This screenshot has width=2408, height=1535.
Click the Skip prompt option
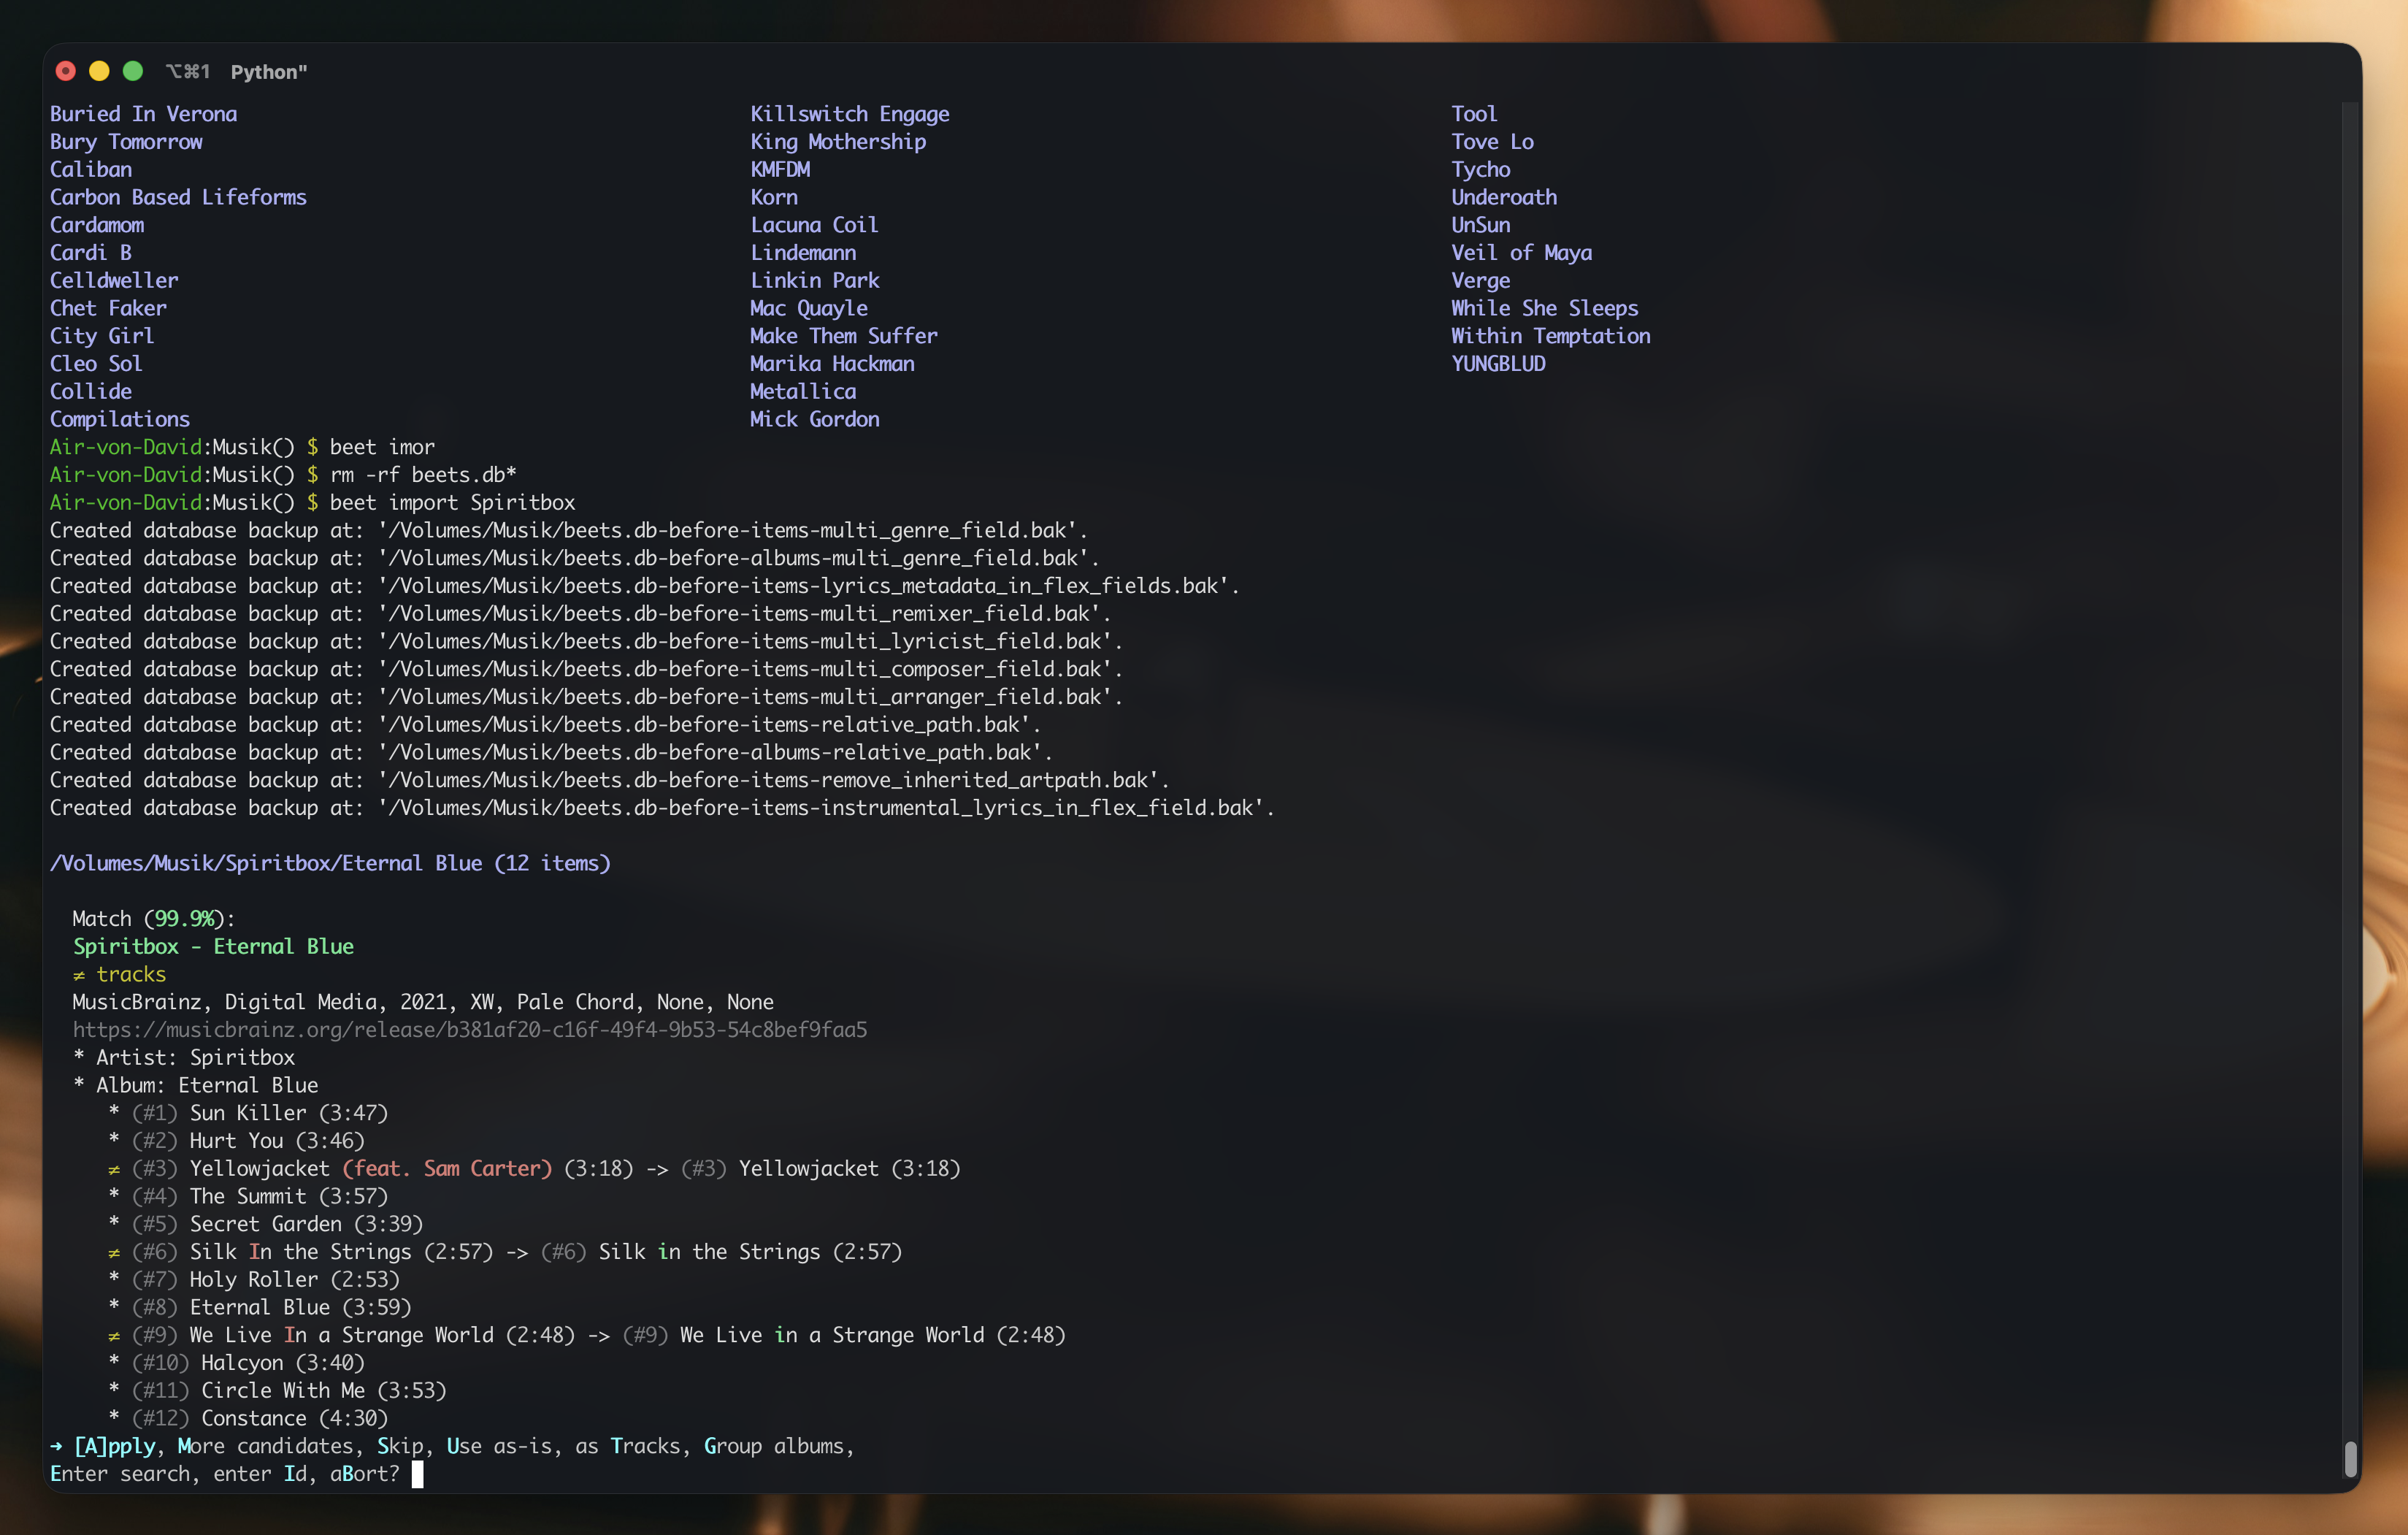[400, 1446]
